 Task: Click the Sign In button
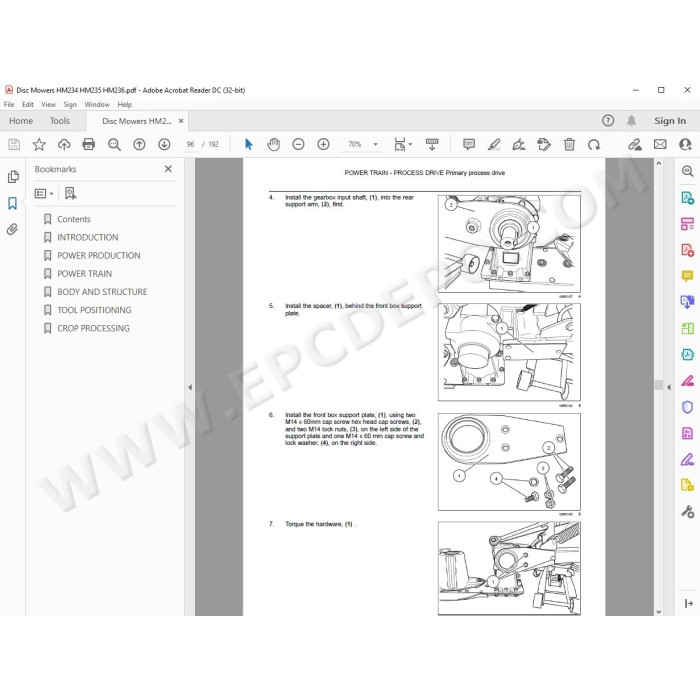670,121
